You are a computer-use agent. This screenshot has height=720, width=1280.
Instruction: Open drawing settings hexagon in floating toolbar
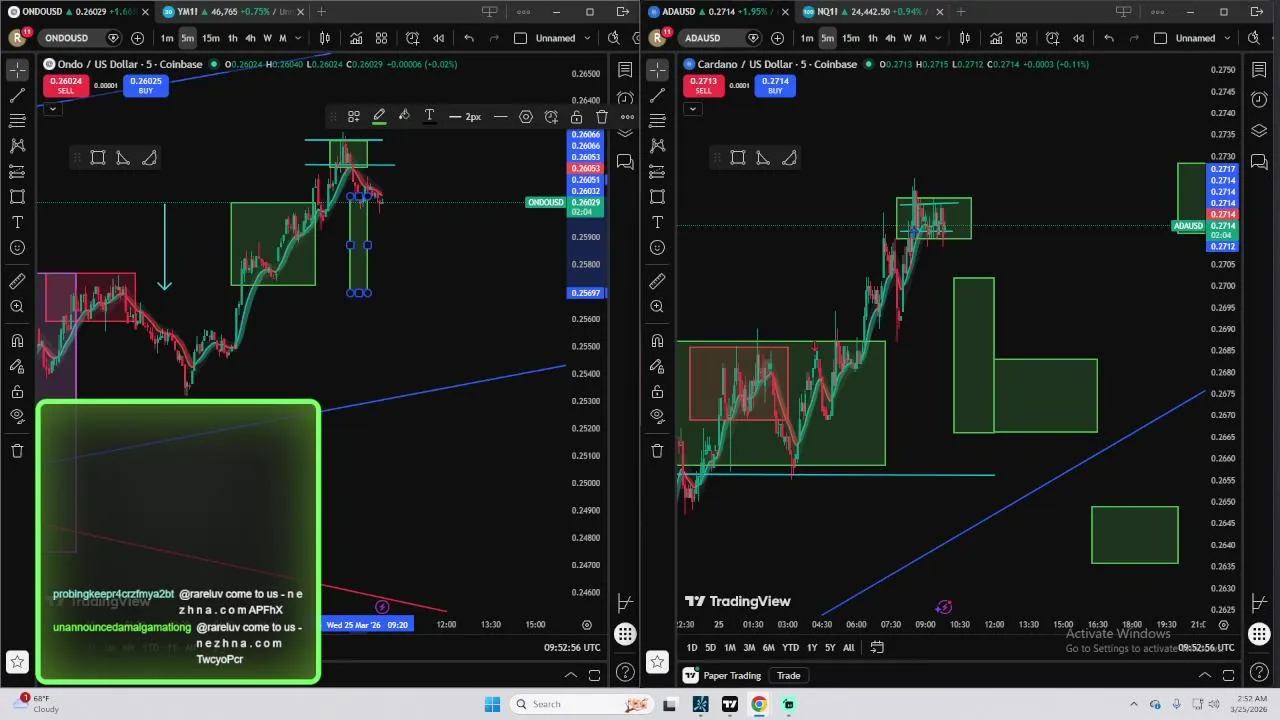526,117
